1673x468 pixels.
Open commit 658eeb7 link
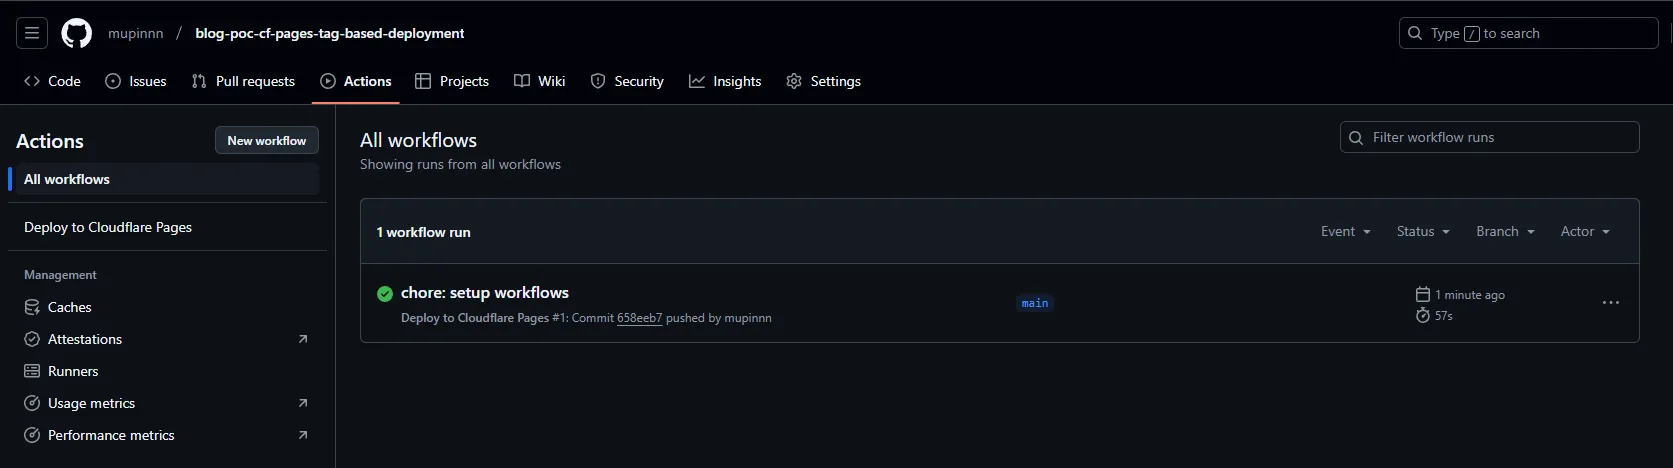(x=639, y=318)
